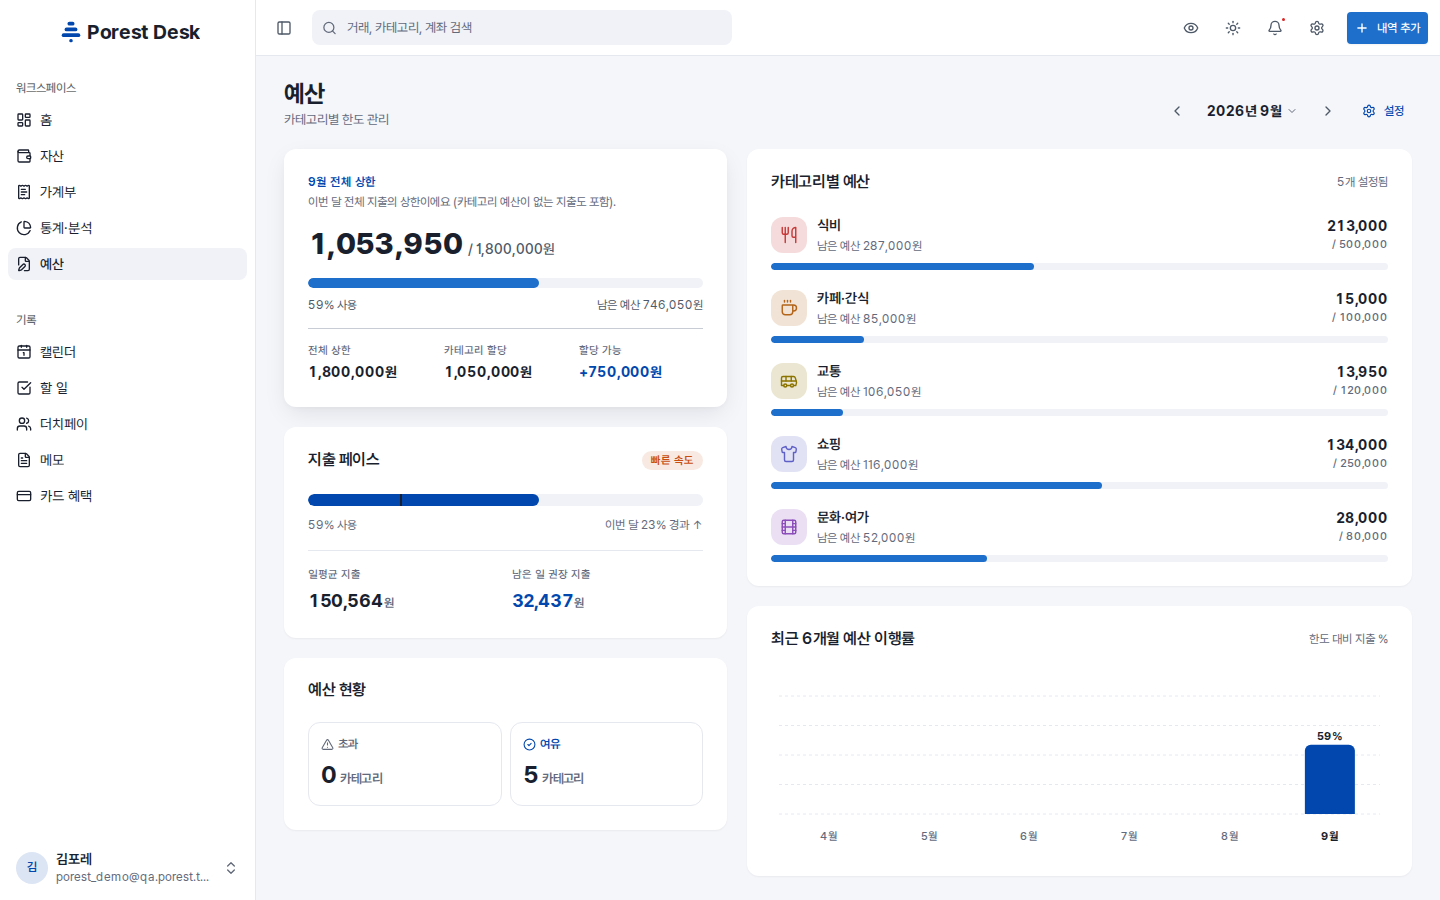1440x900 pixels.
Task: Switch theme with the sun icon
Action: point(1233,28)
